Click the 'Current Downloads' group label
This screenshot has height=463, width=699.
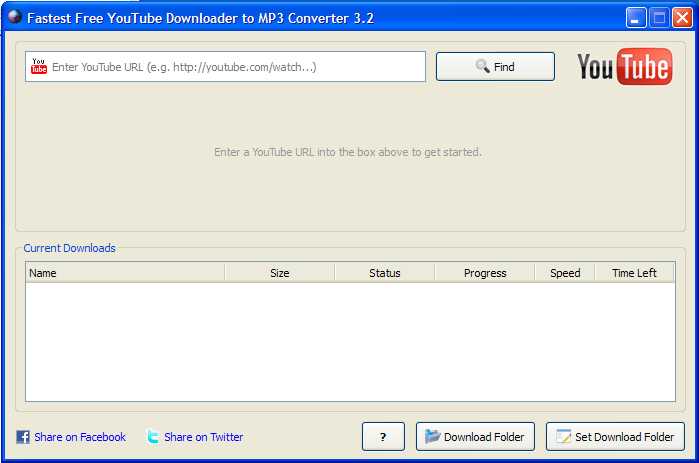click(x=70, y=248)
